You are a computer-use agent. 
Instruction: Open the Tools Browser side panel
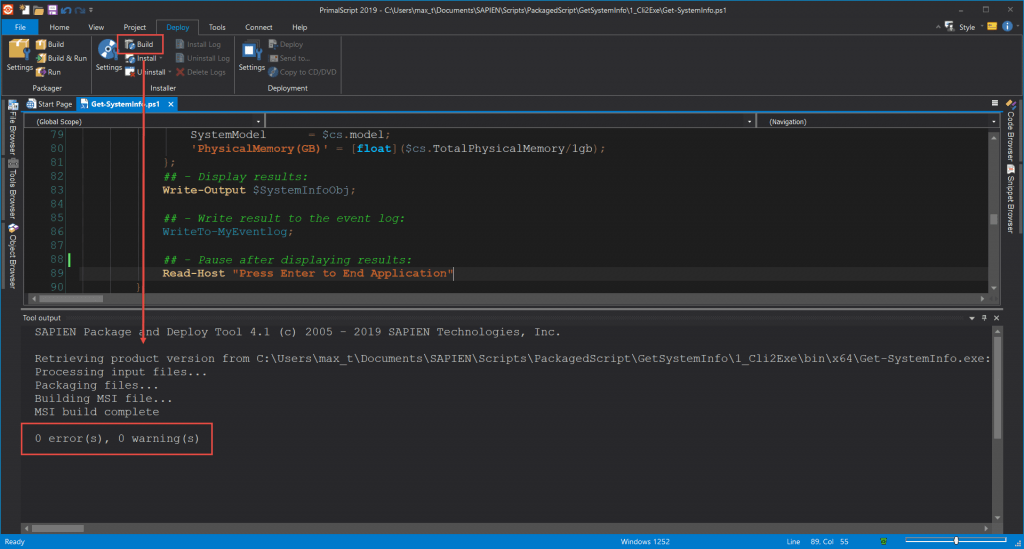pyautogui.click(x=12, y=189)
